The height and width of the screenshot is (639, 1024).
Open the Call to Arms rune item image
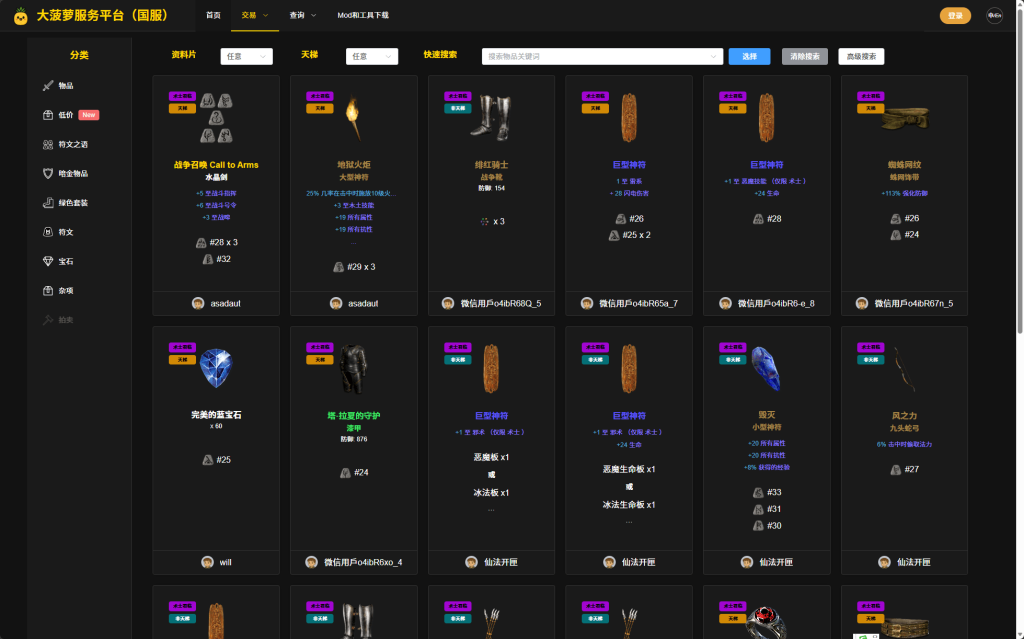tap(216, 118)
